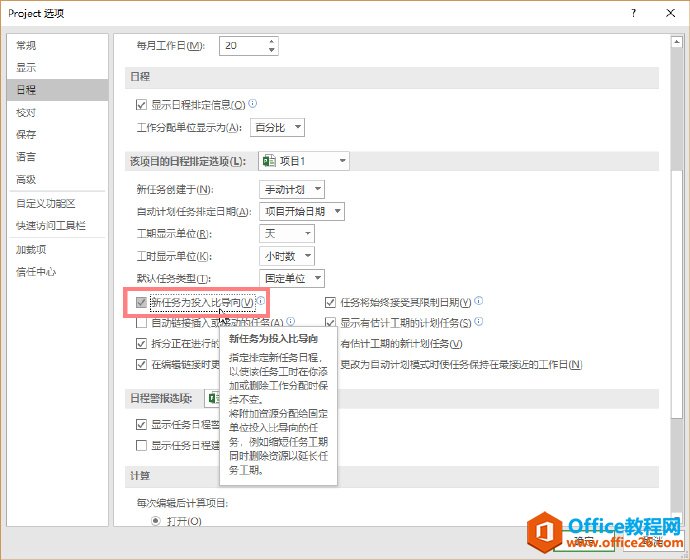Select 校对 in the options sidebar
The height and width of the screenshot is (560, 690).
[x=57, y=113]
